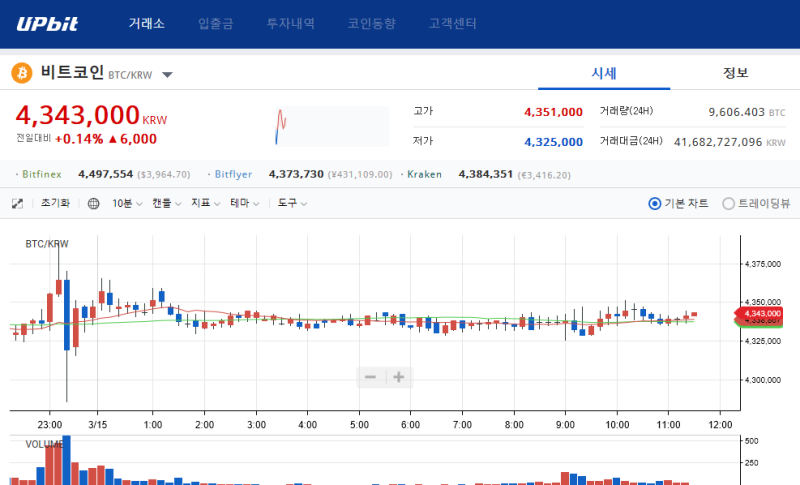Click the 12:00 label on time axis
800x485 pixels.
pyautogui.click(x=720, y=425)
